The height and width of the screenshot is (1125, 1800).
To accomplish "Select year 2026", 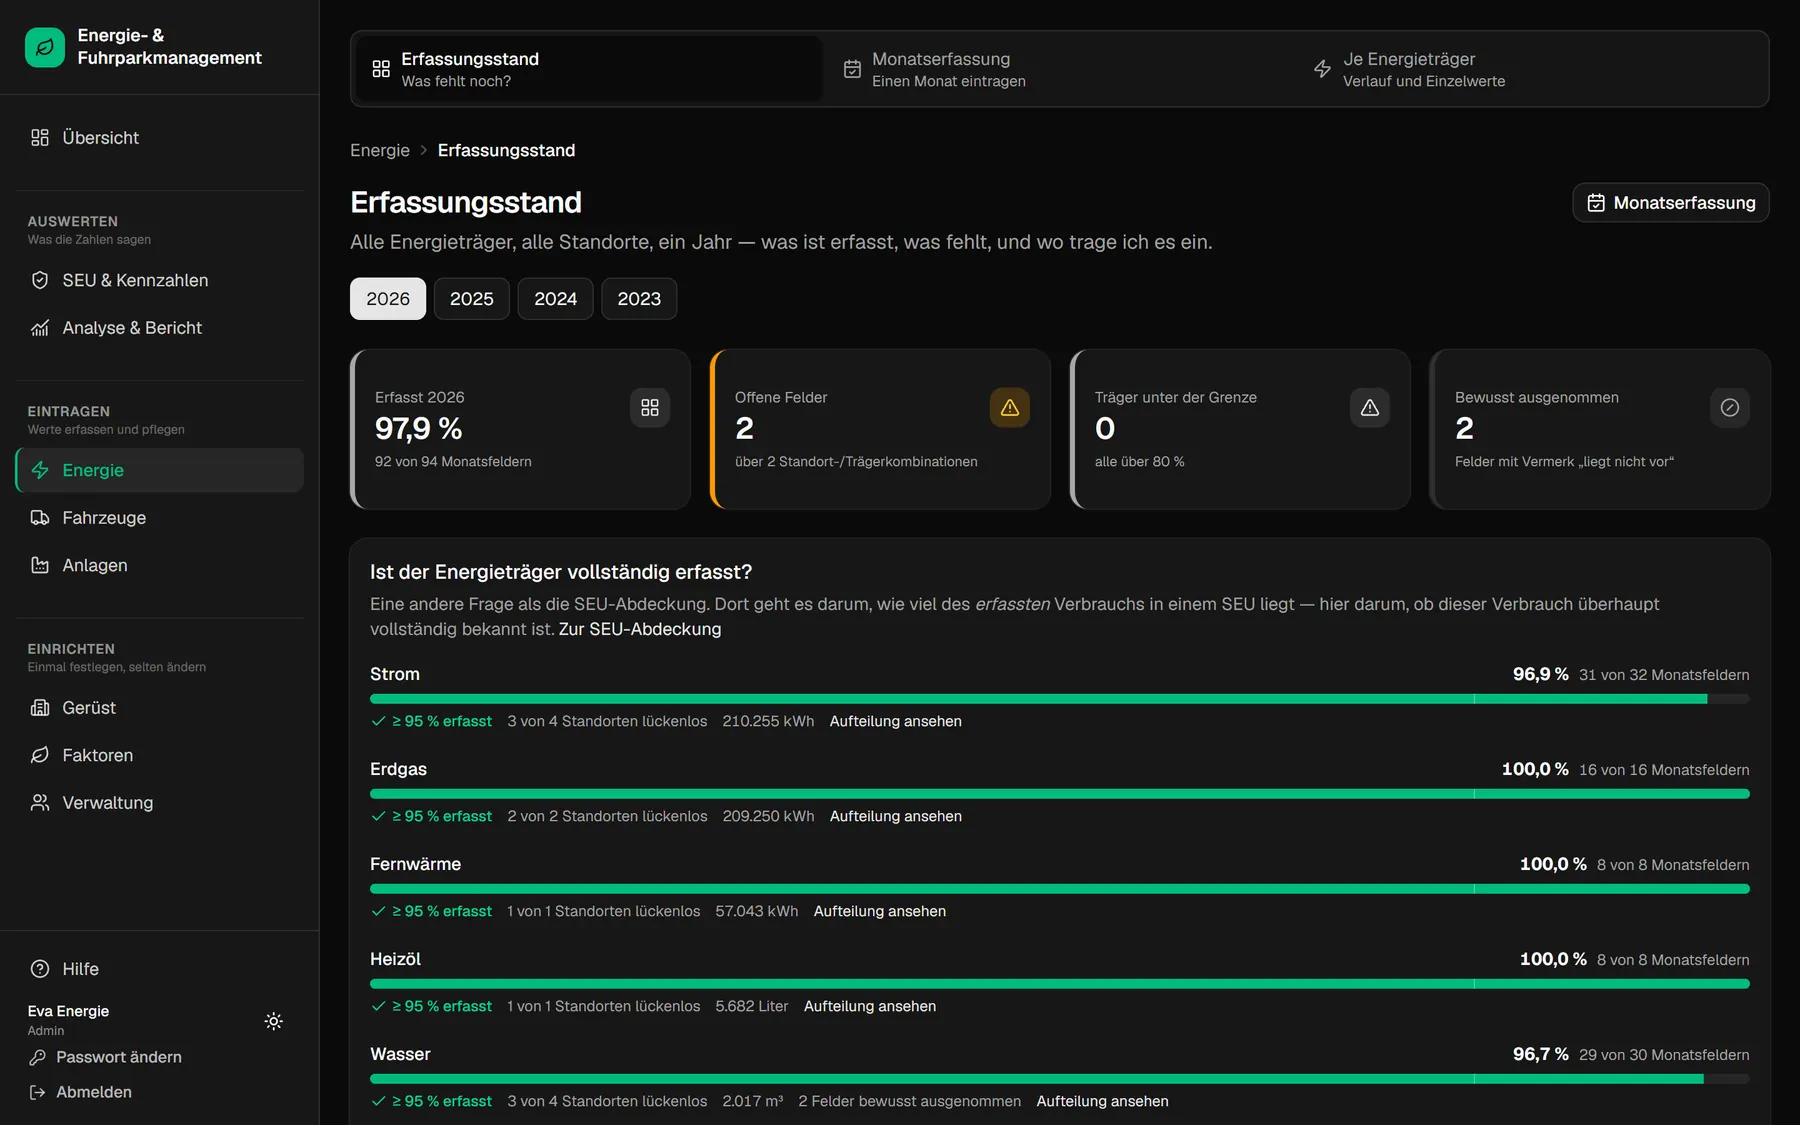I will tap(388, 299).
